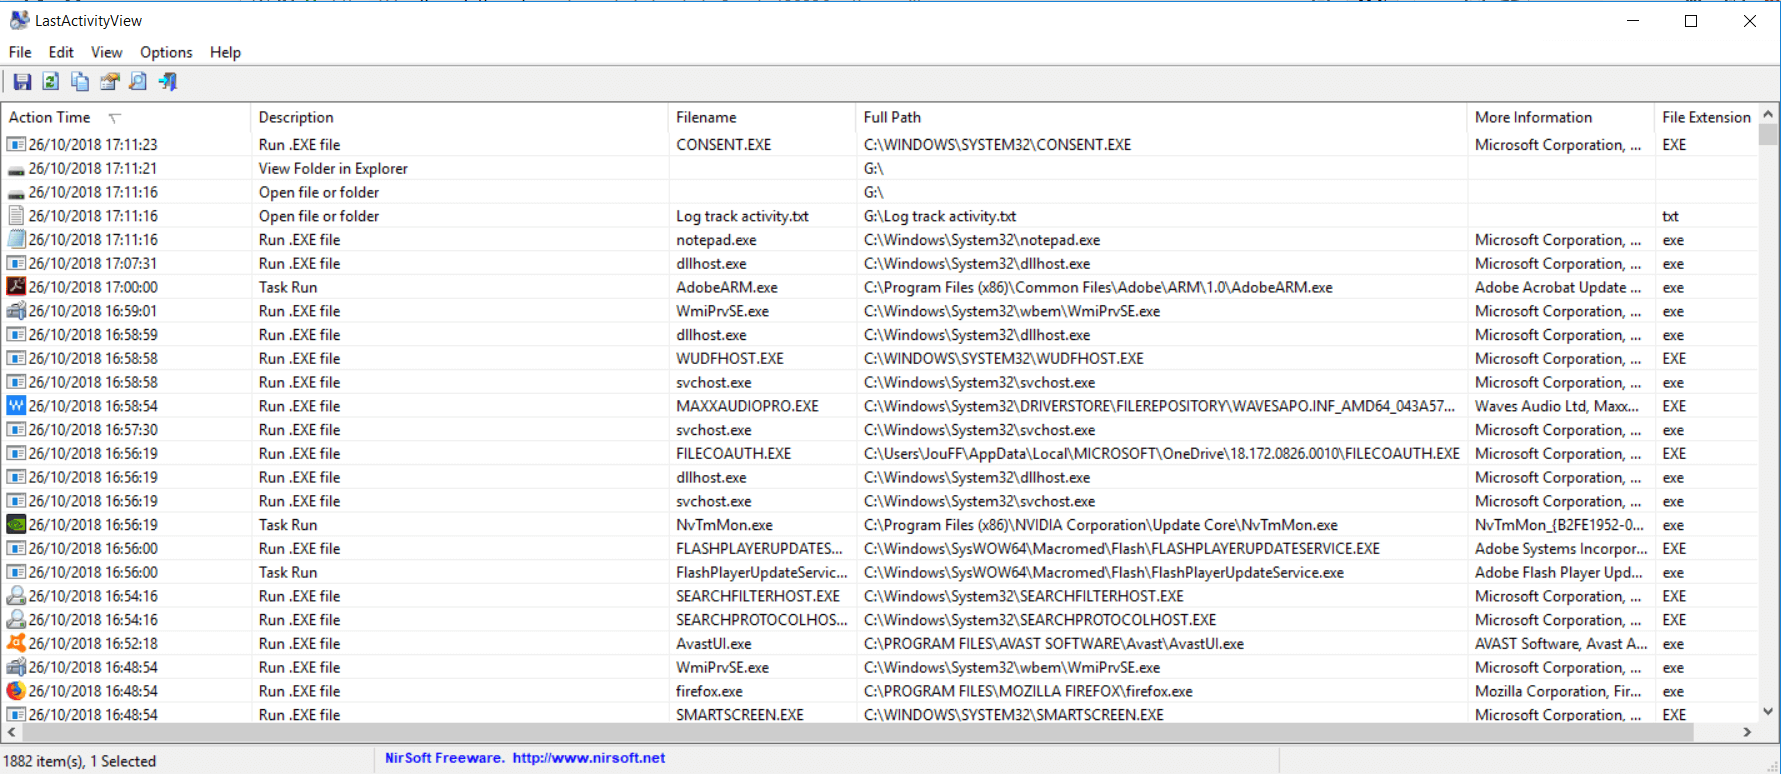Sort by the Action Time column header
Screen dimensions: 1781x774
point(126,117)
